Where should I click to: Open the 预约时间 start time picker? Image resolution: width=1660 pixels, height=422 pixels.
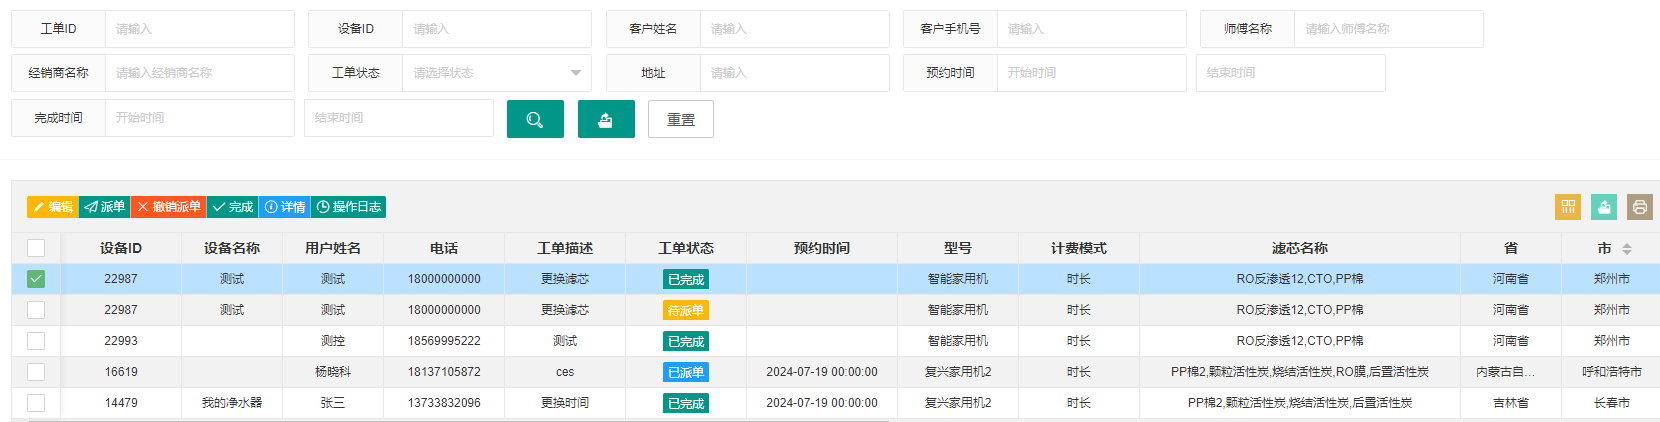1091,73
